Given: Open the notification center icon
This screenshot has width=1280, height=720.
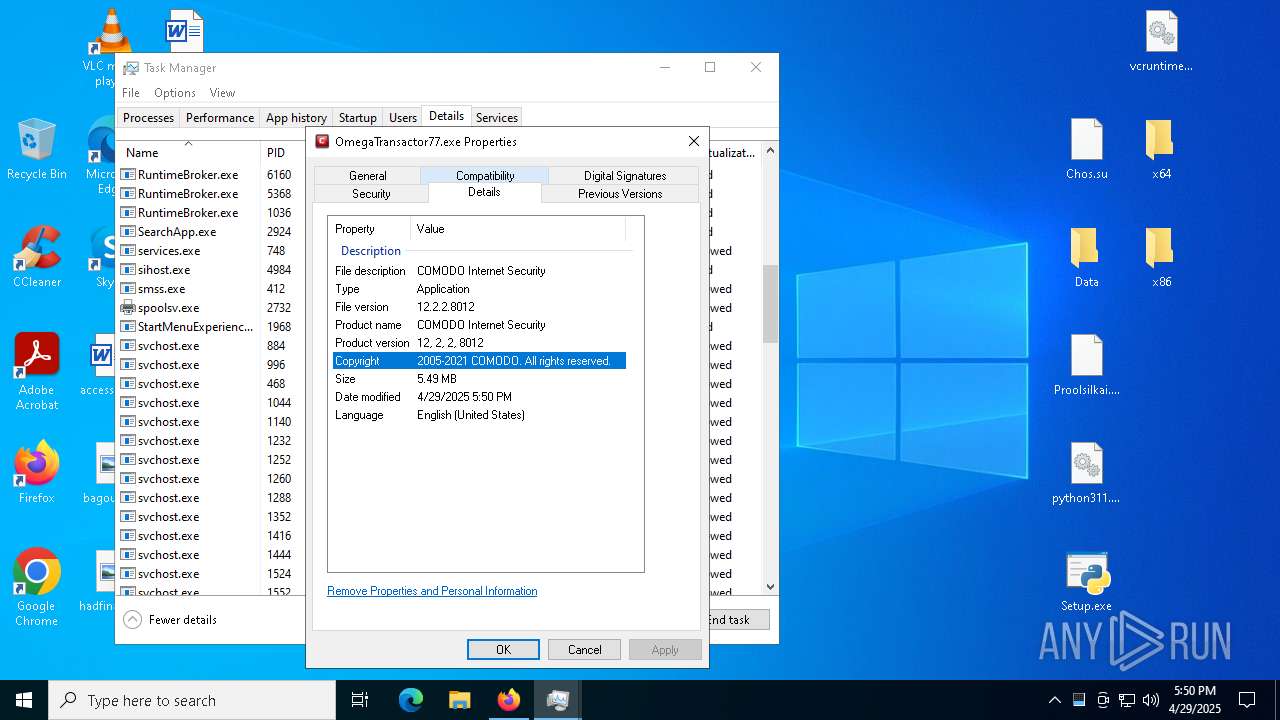Looking at the screenshot, I should pyautogui.click(x=1247, y=700).
